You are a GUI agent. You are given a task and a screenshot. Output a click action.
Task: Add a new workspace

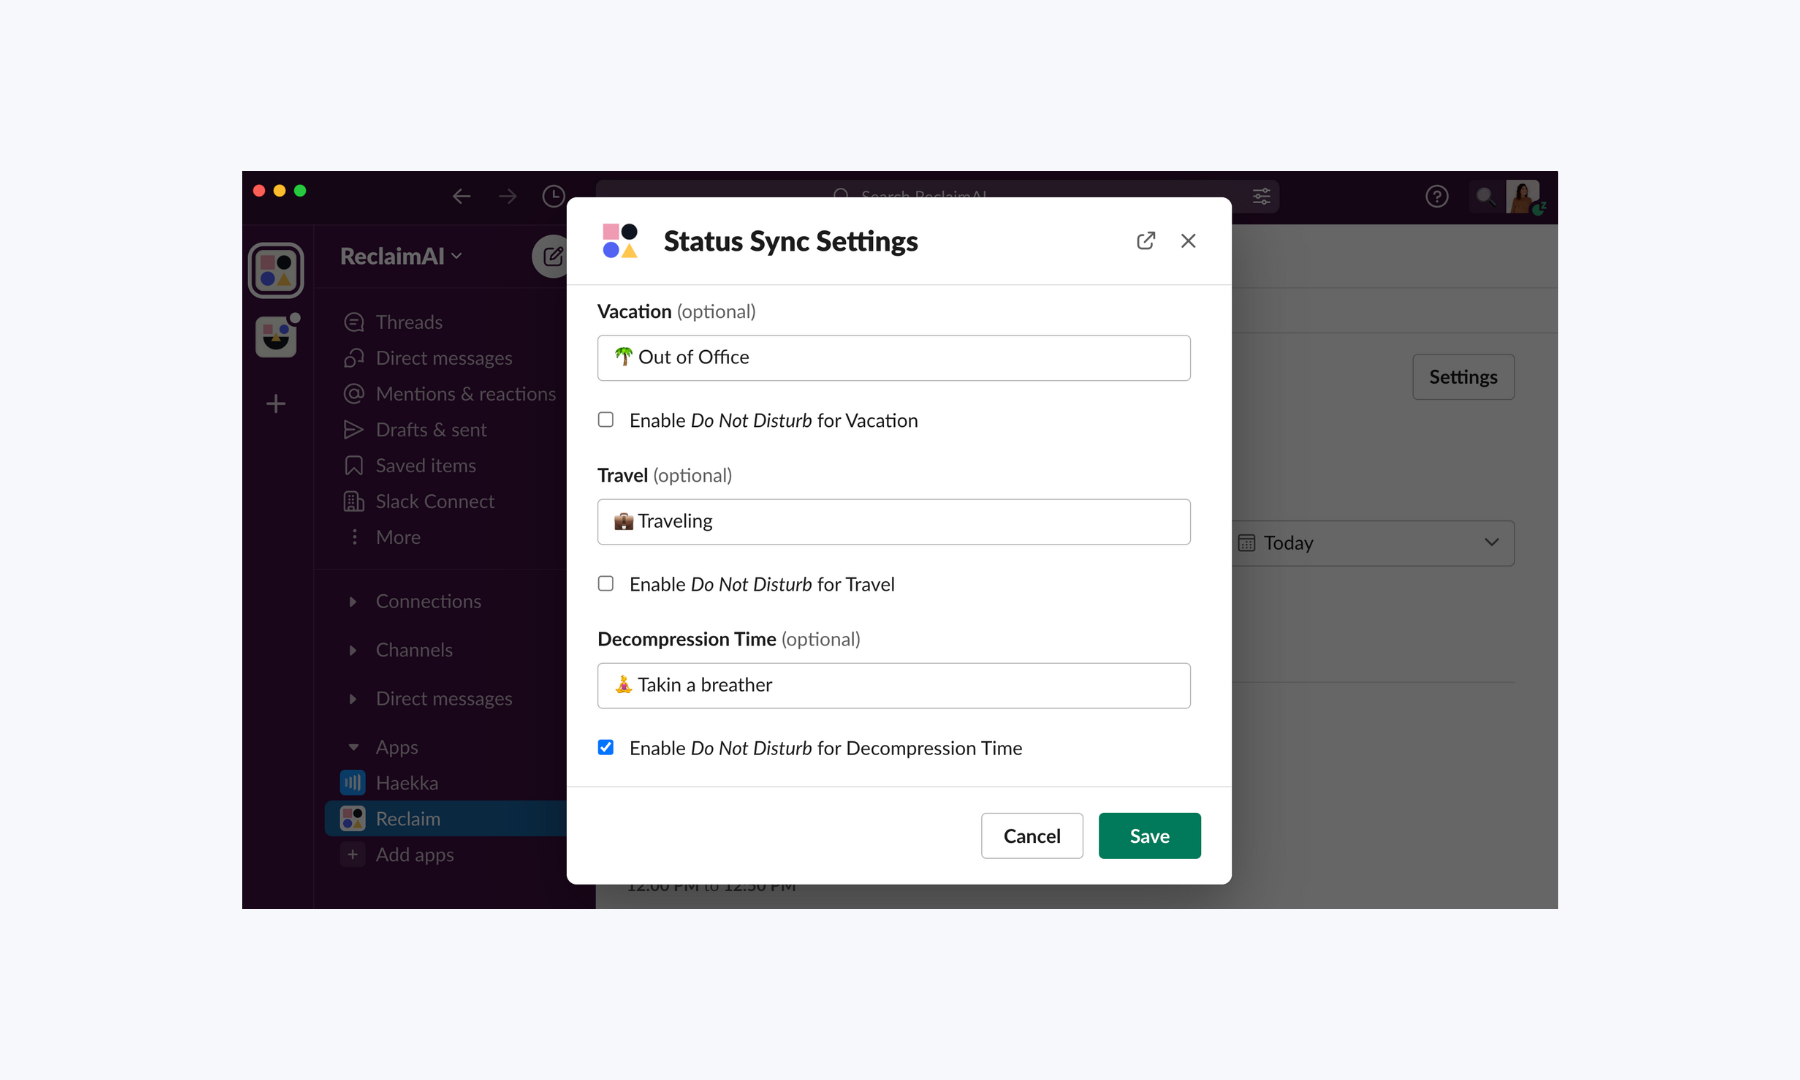pyautogui.click(x=276, y=404)
